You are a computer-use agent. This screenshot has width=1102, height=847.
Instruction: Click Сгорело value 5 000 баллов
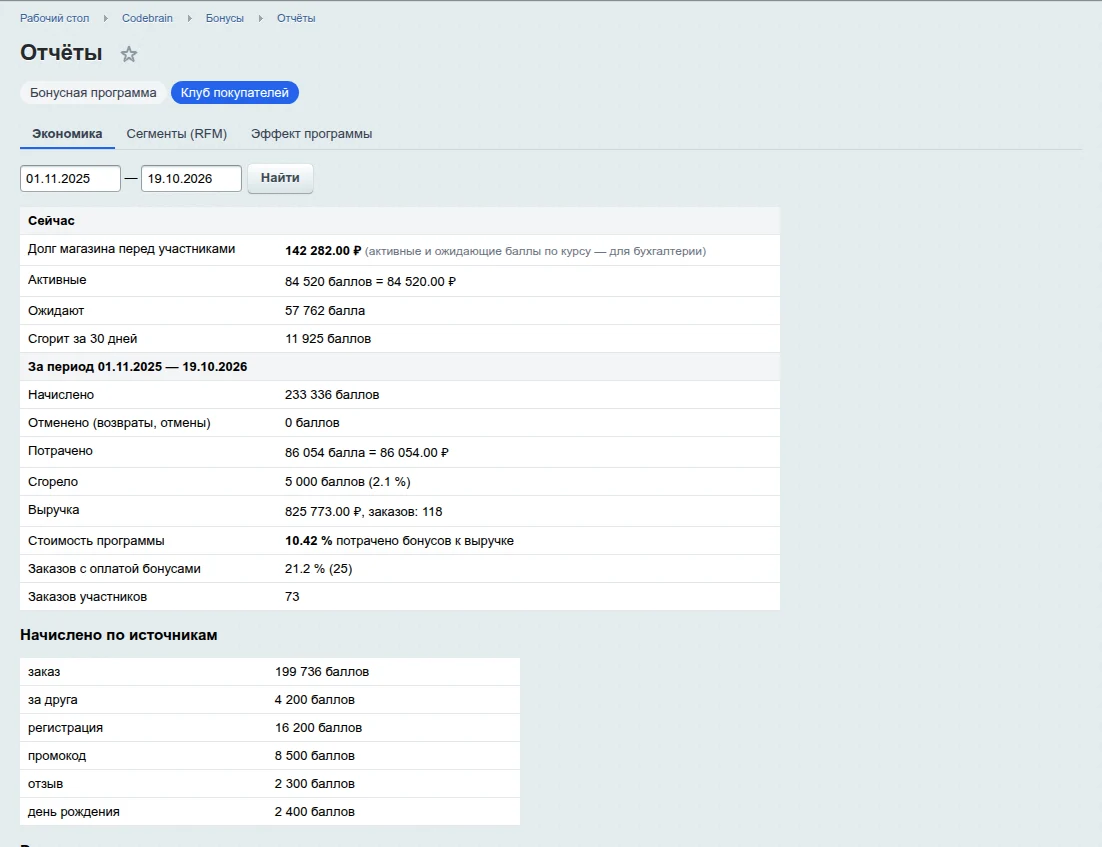coord(347,482)
